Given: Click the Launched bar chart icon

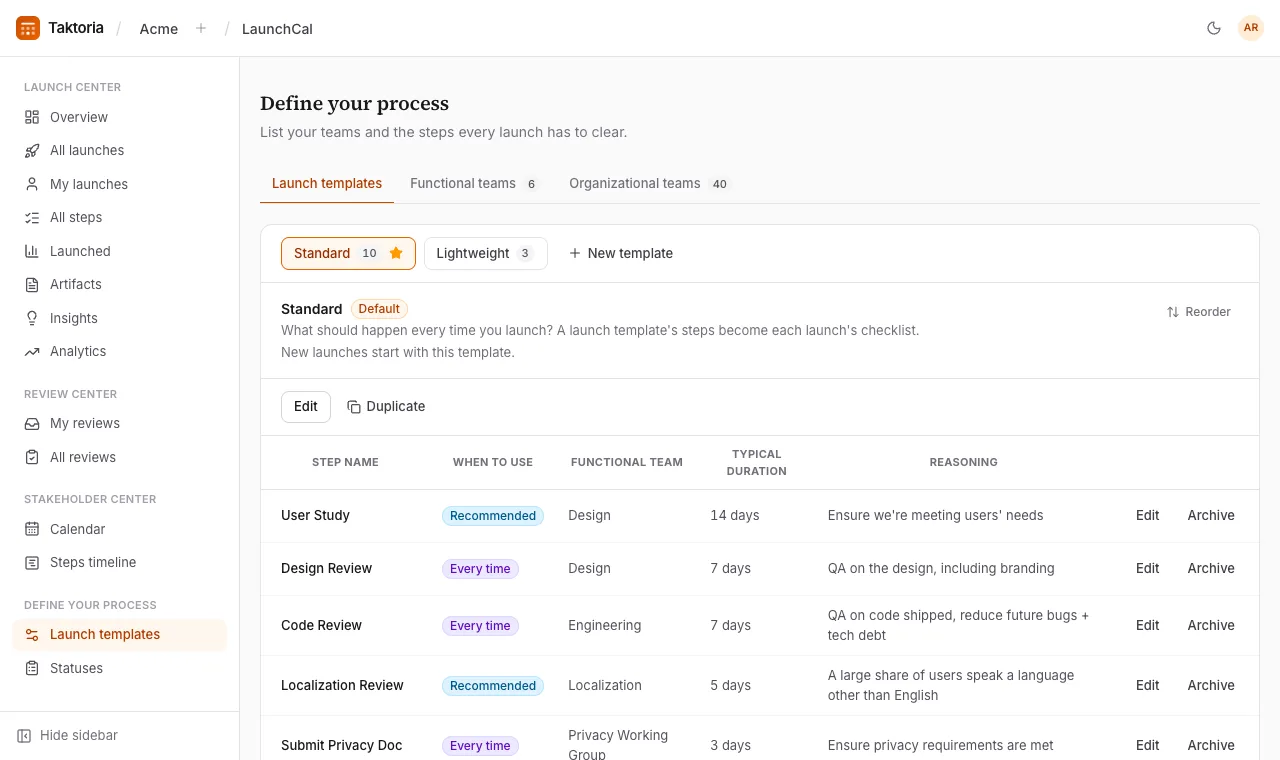Looking at the screenshot, I should click(x=32, y=251).
